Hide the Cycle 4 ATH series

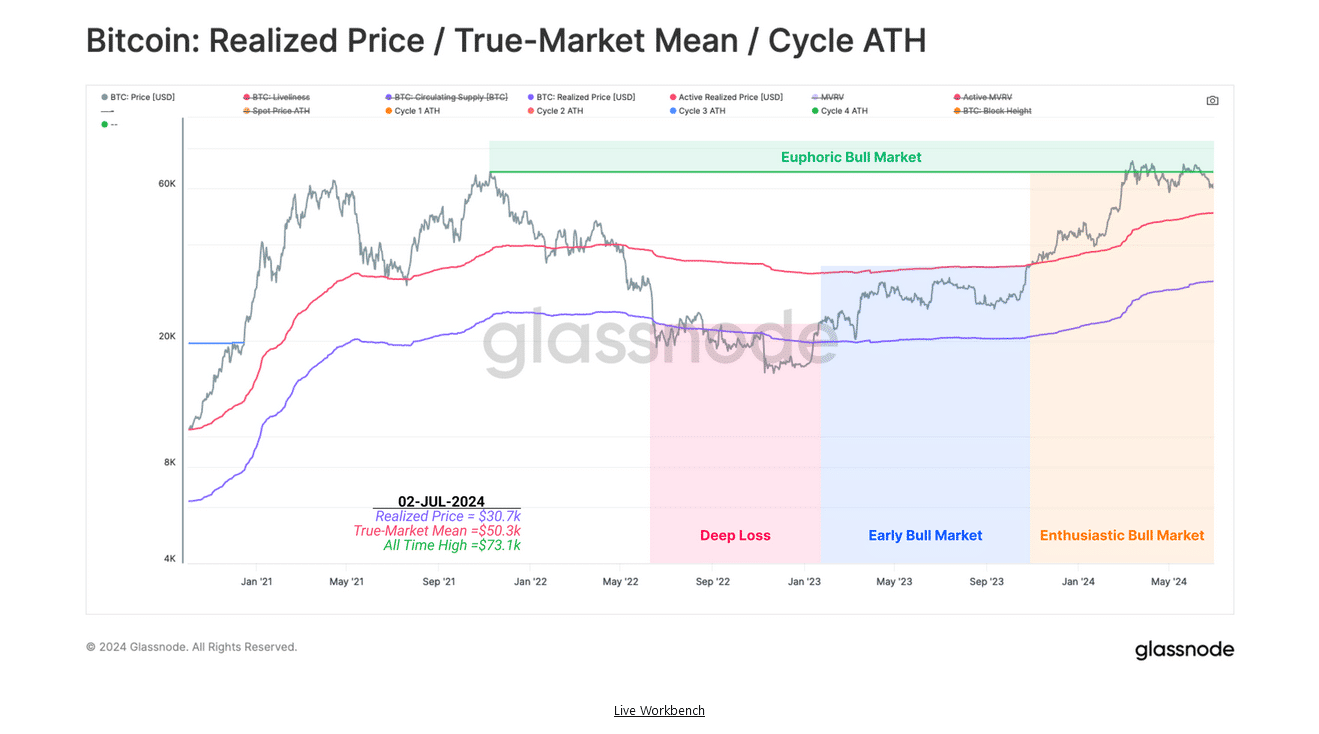844,111
